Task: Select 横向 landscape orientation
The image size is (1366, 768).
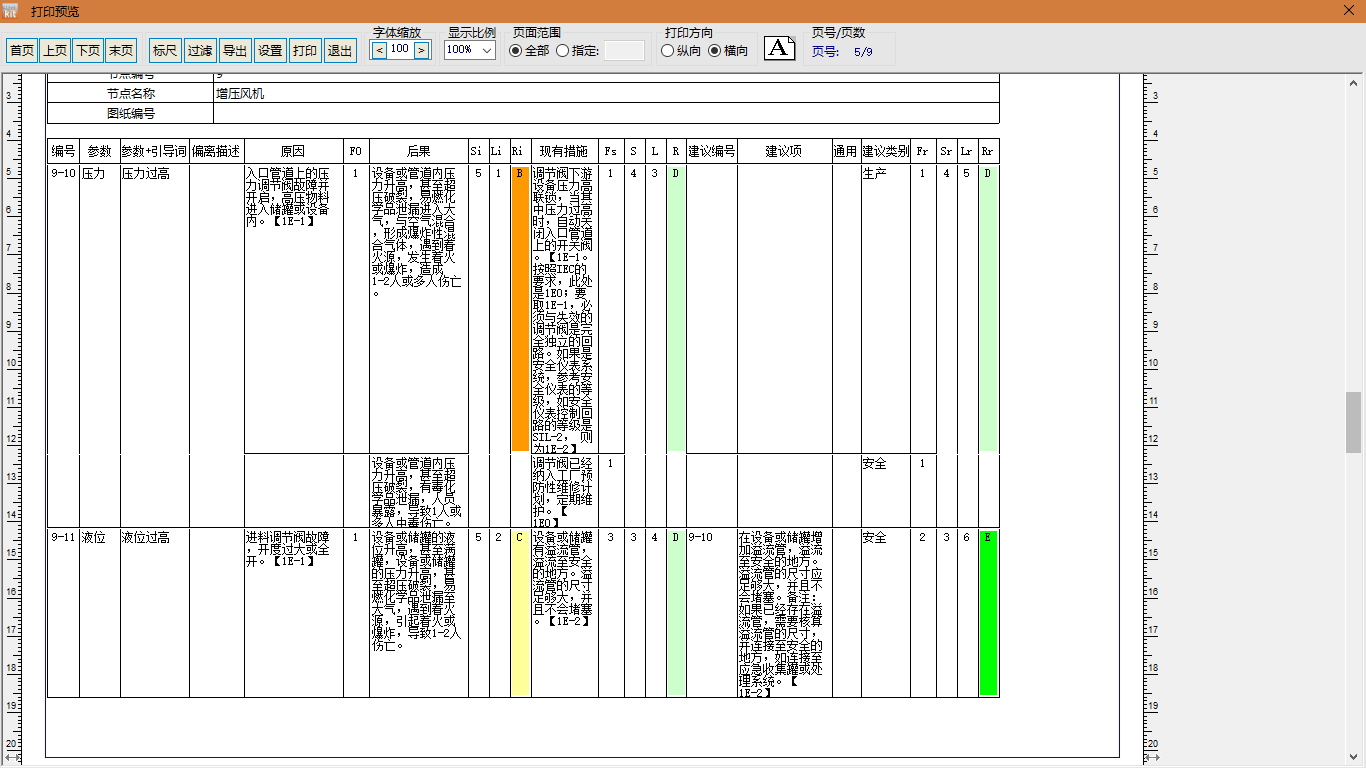Action: coord(728,51)
